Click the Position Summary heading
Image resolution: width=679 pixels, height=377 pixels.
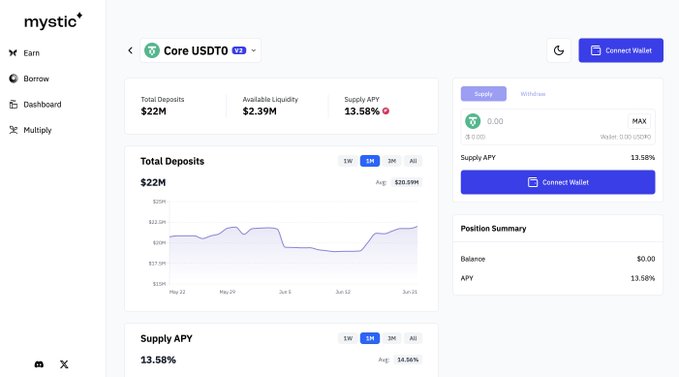(493, 229)
